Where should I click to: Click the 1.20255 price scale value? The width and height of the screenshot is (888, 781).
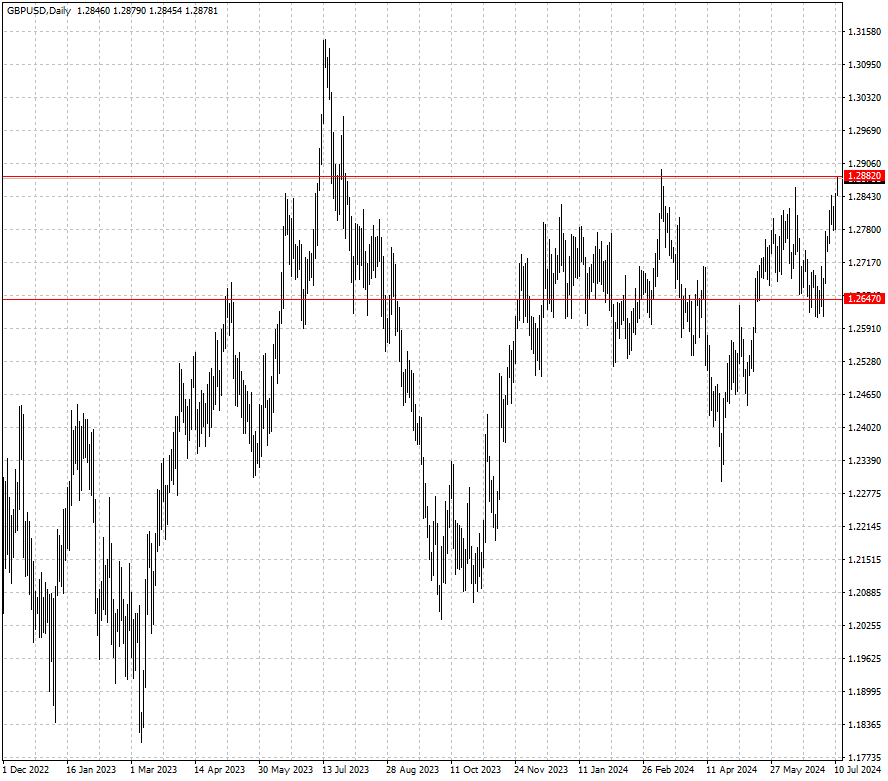coord(864,625)
